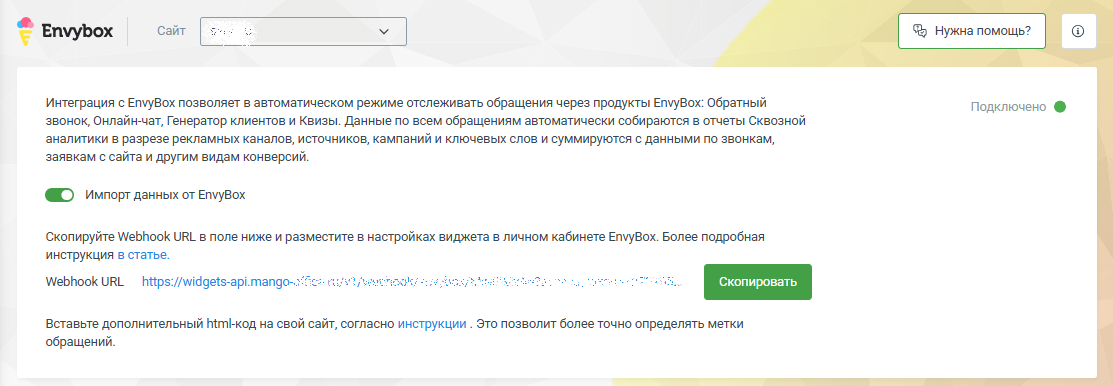The width and height of the screenshot is (1113, 386).
Task: Click the Сайт label beside dropdown
Action: 171,31
